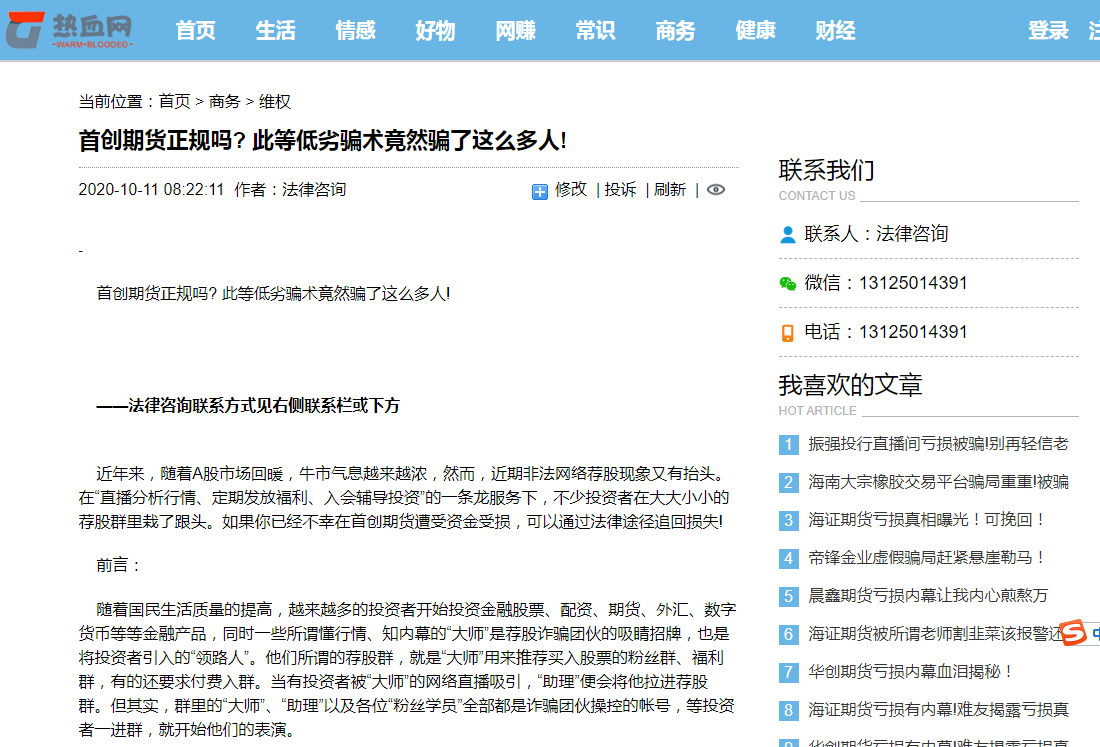Image resolution: width=1100 pixels, height=747 pixels.
Task: Click the 刷新 refresh link
Action: [669, 189]
